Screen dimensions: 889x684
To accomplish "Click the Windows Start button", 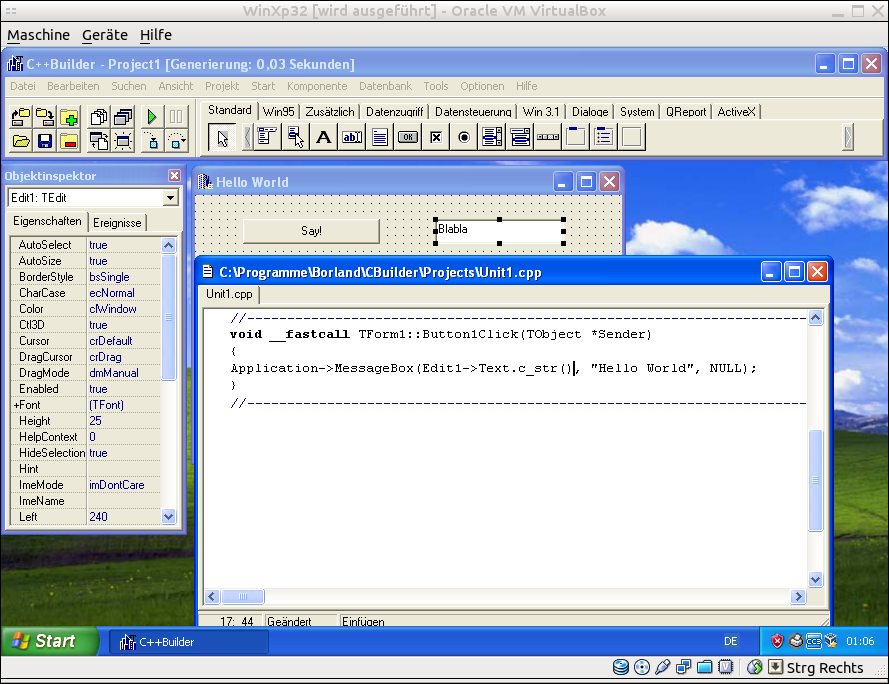I will pos(50,641).
